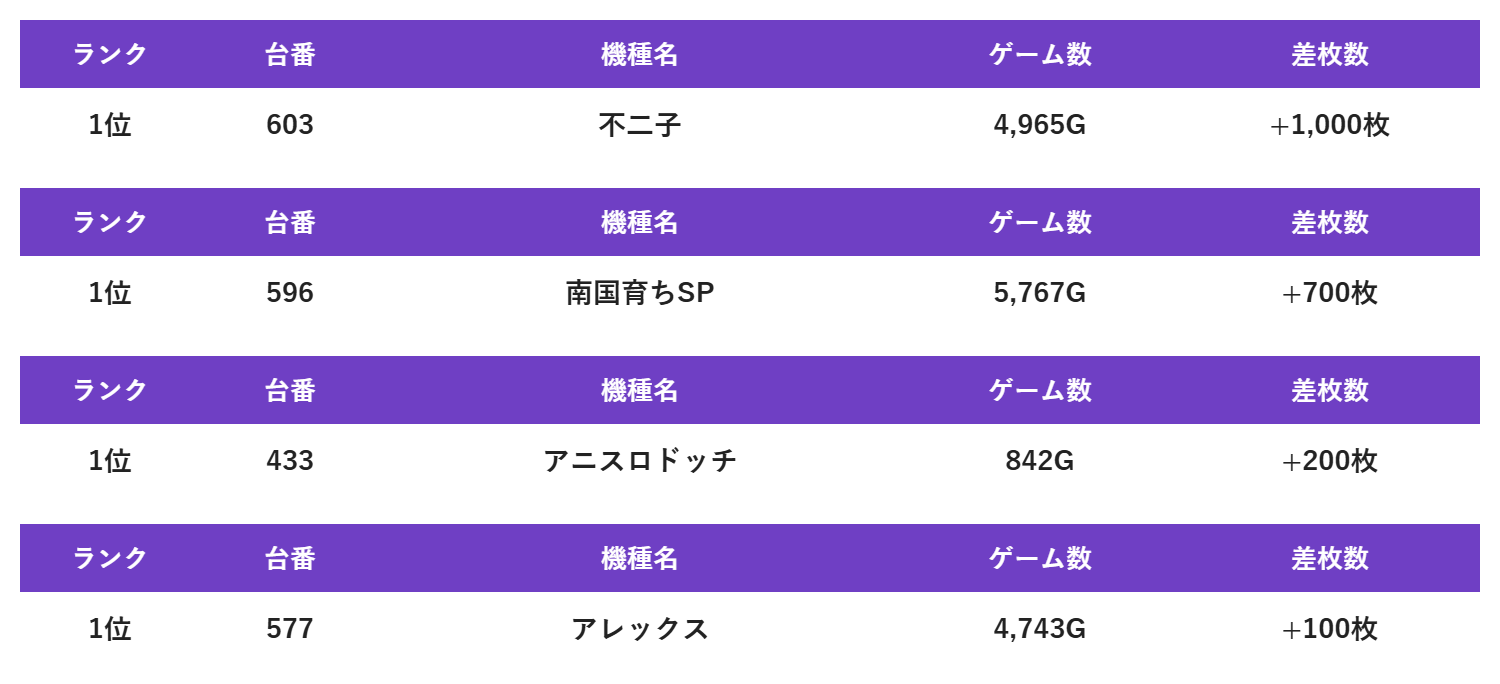1500x684 pixels.
Task: Click the 842G game count
Action: click(1040, 461)
